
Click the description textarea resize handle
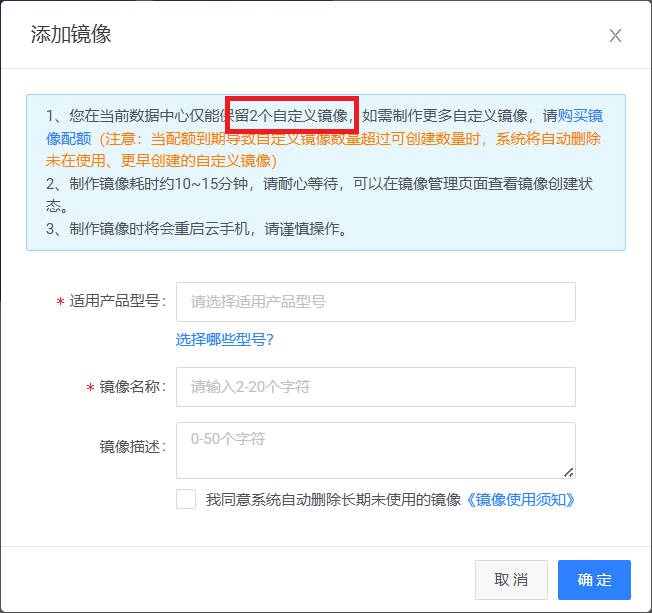pos(569,472)
